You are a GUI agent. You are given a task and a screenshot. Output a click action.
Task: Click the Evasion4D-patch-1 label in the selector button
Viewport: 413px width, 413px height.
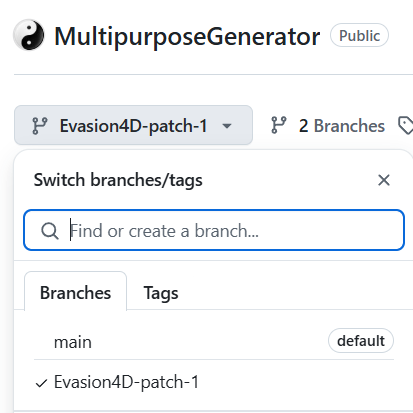(x=133, y=126)
